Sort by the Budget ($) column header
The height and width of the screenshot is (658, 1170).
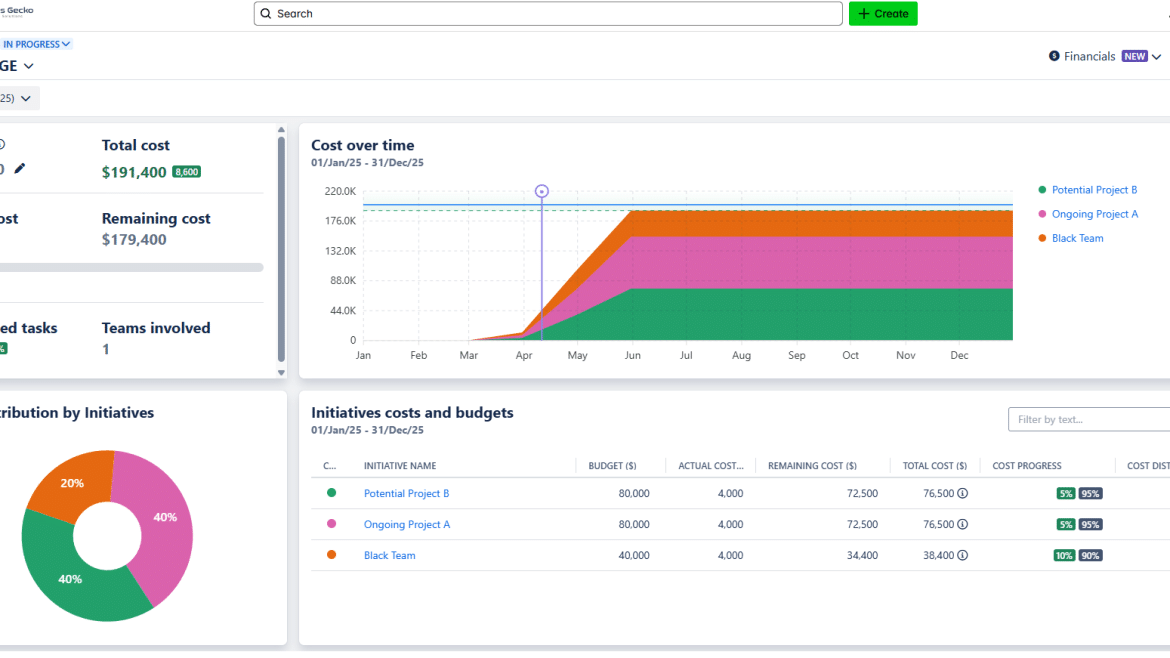pyautogui.click(x=612, y=466)
